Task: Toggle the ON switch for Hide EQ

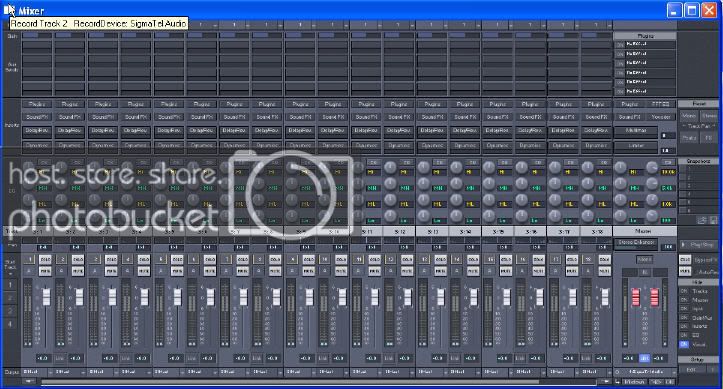Action: (x=684, y=335)
